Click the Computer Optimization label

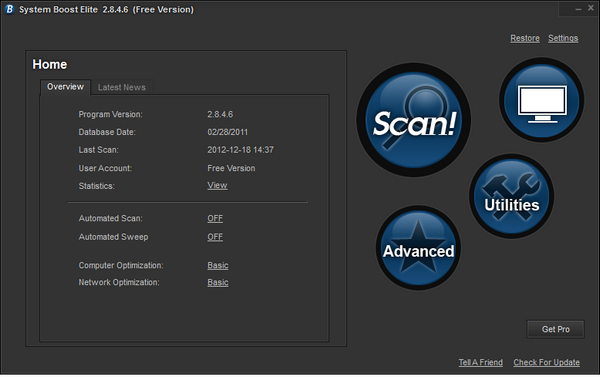[x=121, y=265]
